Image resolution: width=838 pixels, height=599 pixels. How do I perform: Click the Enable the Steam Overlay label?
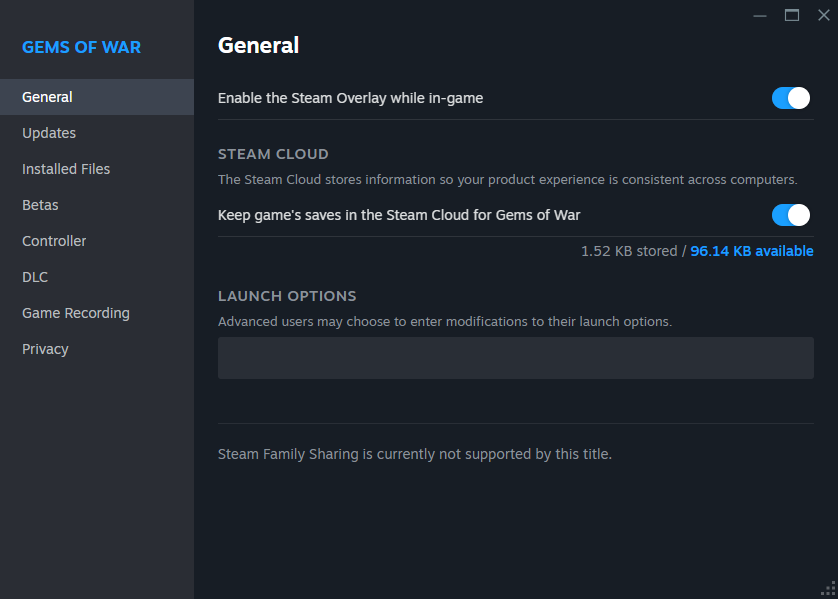pos(351,98)
